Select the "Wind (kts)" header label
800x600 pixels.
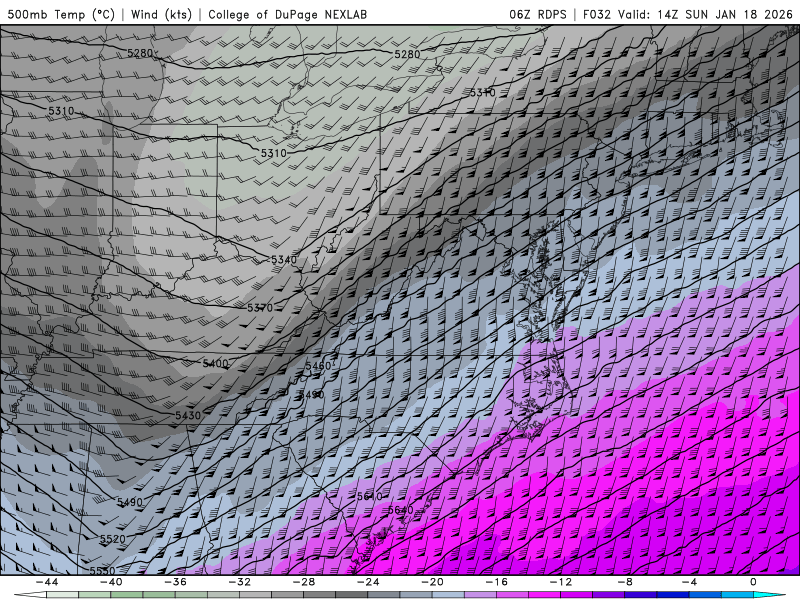point(161,14)
